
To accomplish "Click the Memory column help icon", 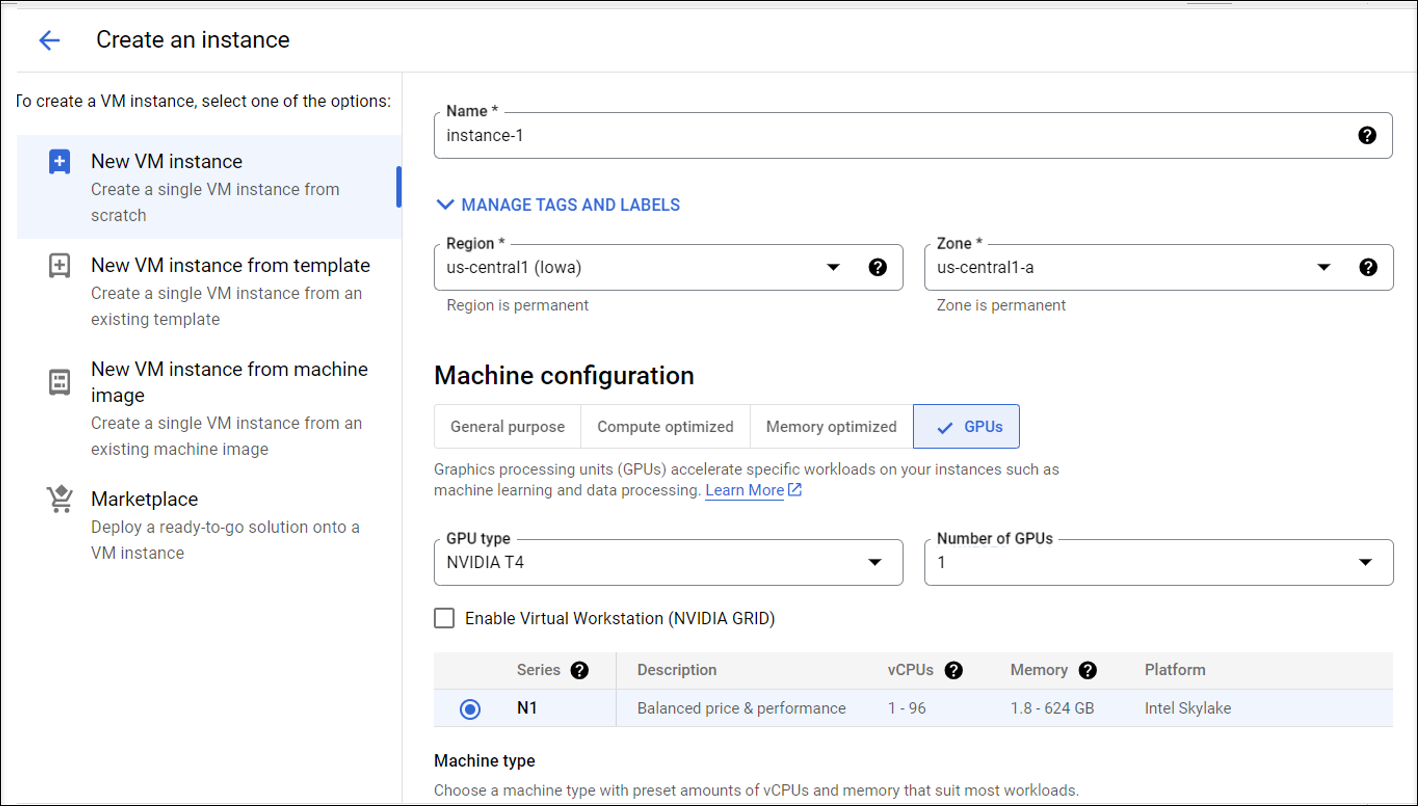I will (1087, 670).
